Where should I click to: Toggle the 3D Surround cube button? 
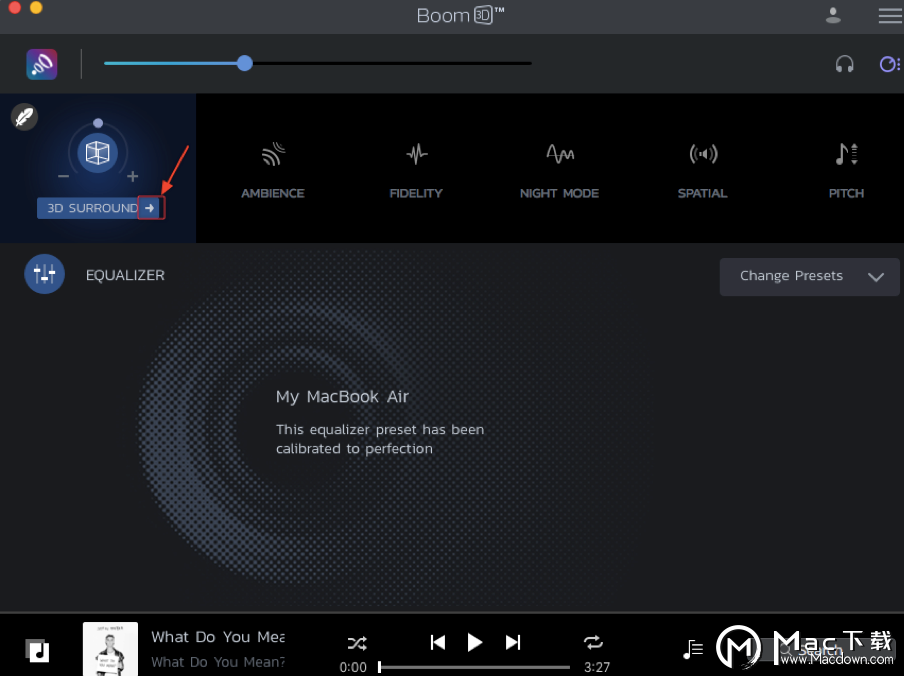tap(97, 153)
